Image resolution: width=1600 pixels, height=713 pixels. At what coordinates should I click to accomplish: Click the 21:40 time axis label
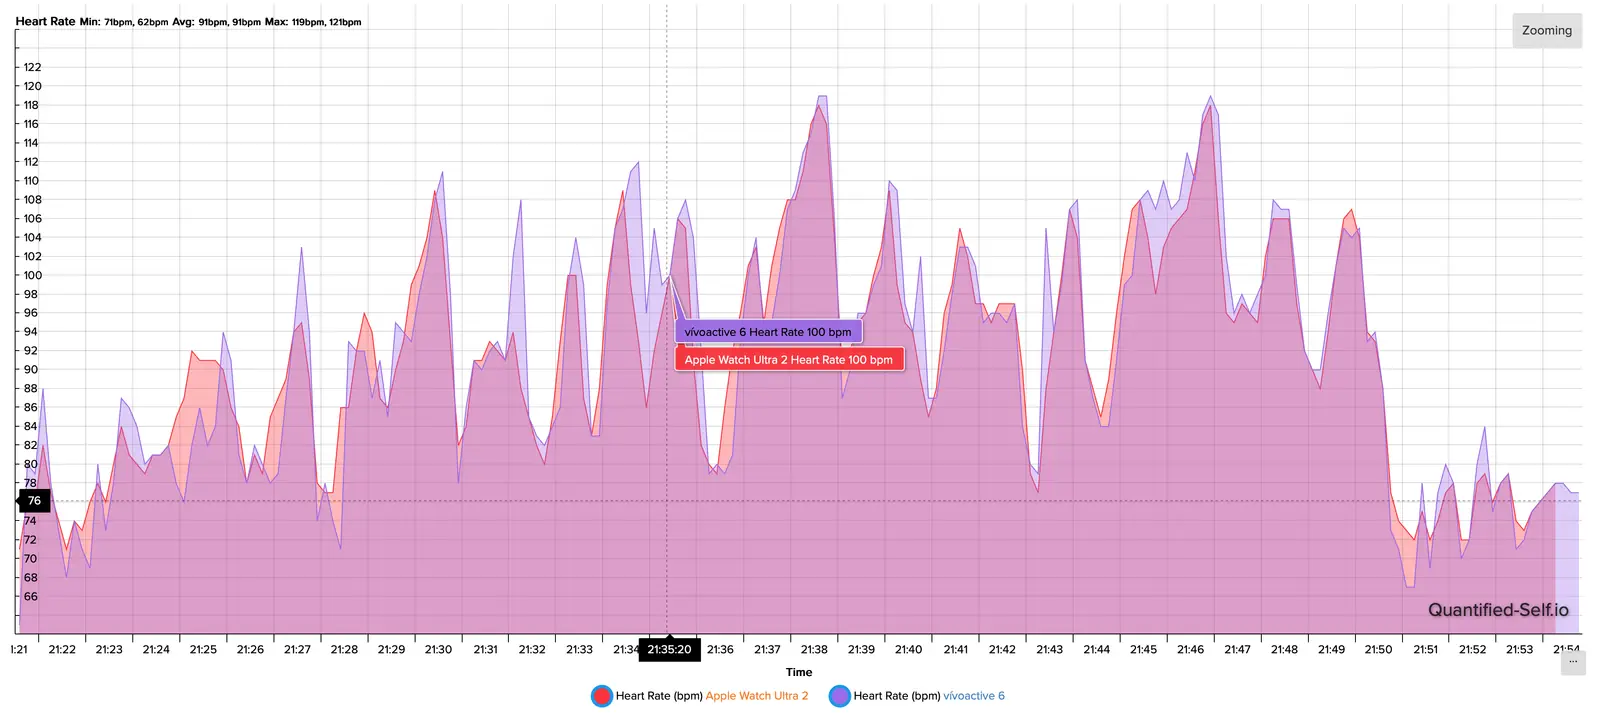tap(908, 650)
